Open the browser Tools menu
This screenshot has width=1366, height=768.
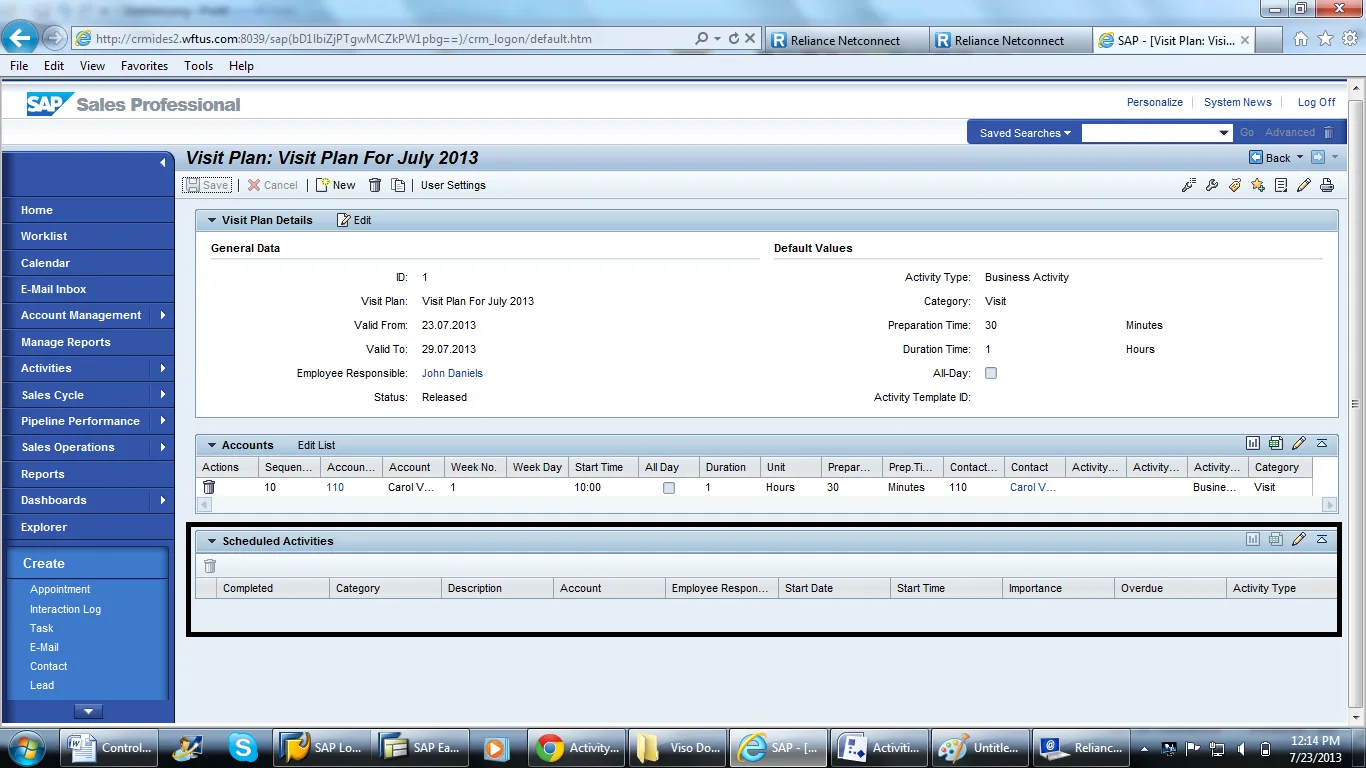pos(198,66)
